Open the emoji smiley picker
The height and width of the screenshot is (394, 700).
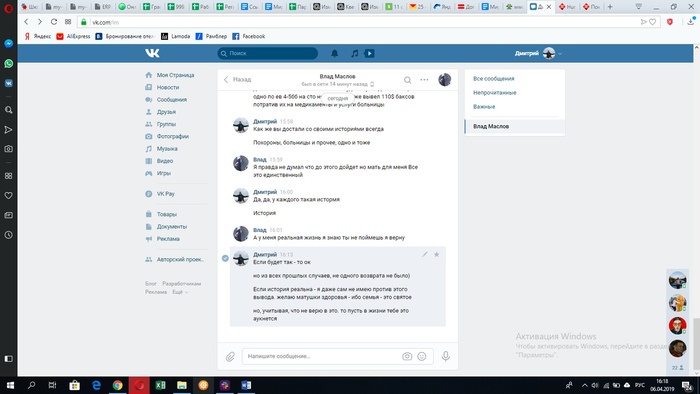[x=421, y=356]
